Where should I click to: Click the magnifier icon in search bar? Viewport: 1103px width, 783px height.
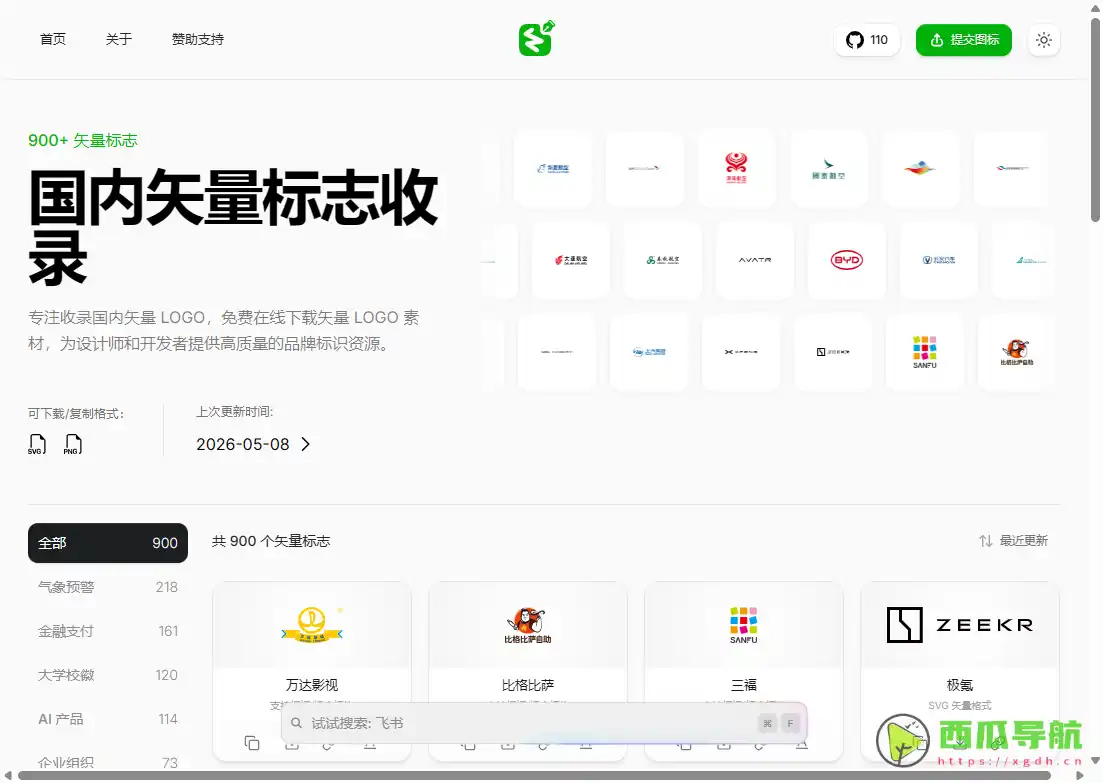point(296,723)
